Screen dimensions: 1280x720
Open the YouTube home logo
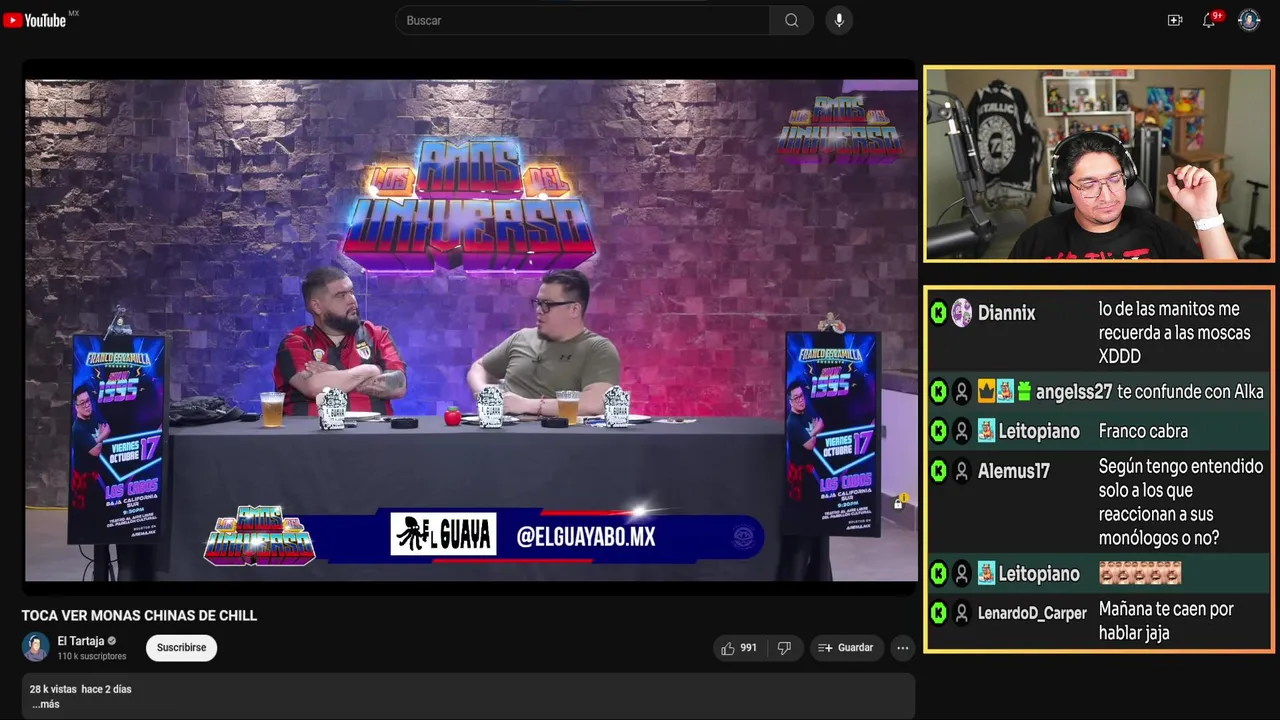tap(35, 20)
